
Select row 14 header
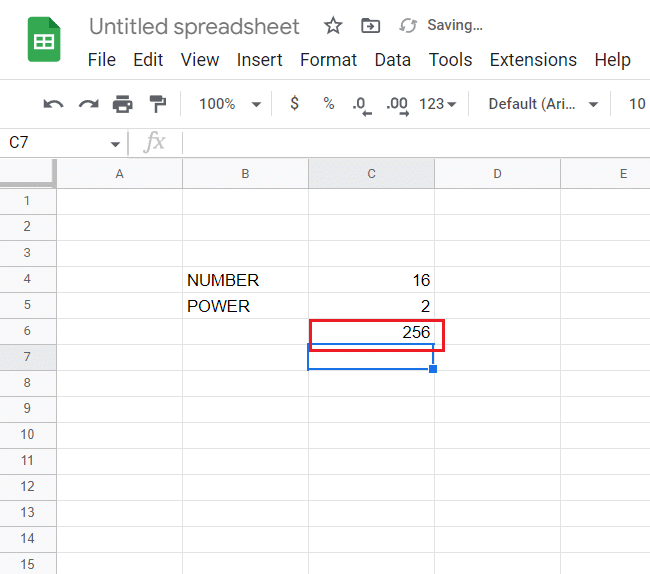click(27, 539)
